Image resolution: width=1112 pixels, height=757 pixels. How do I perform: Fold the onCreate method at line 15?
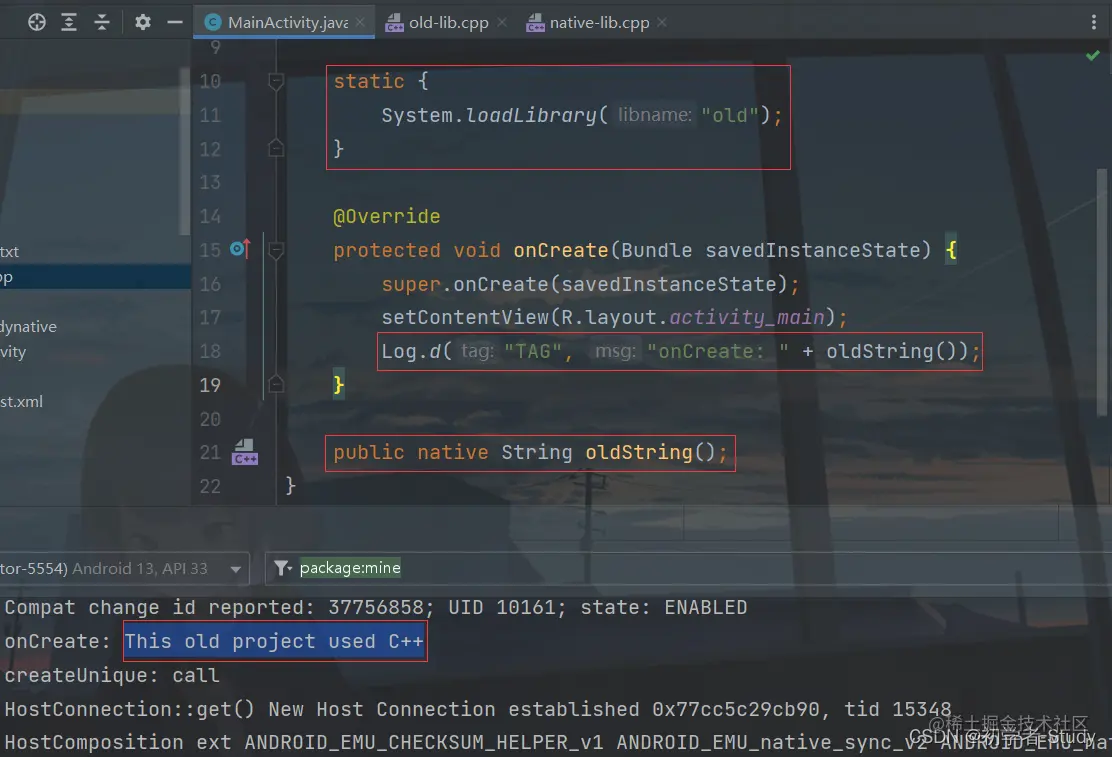tap(276, 250)
